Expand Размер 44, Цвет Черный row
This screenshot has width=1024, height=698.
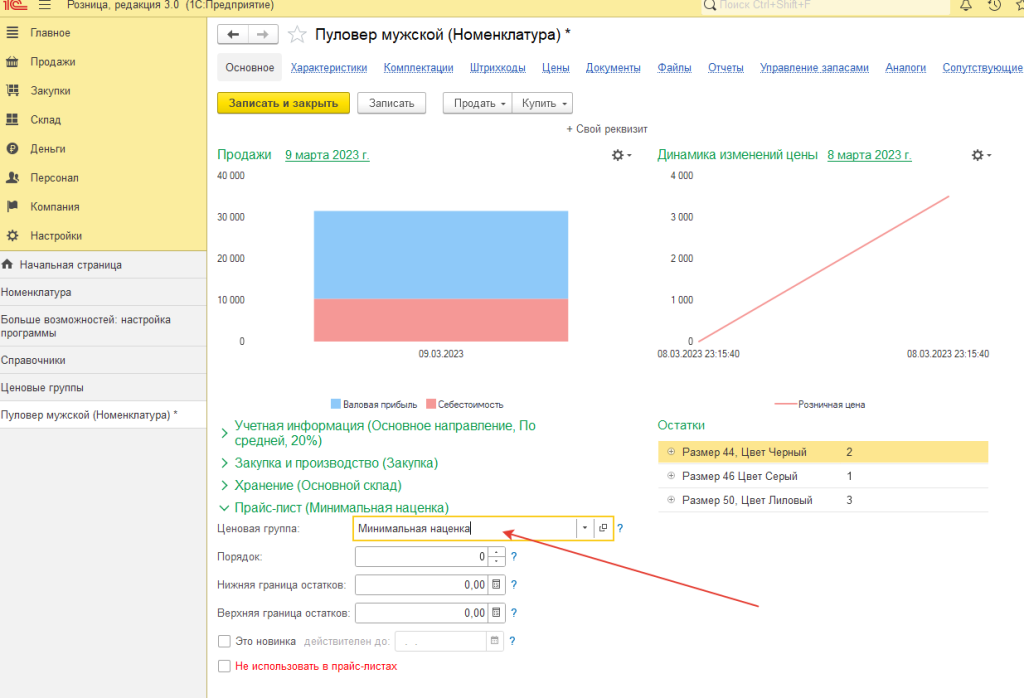[x=671, y=451]
